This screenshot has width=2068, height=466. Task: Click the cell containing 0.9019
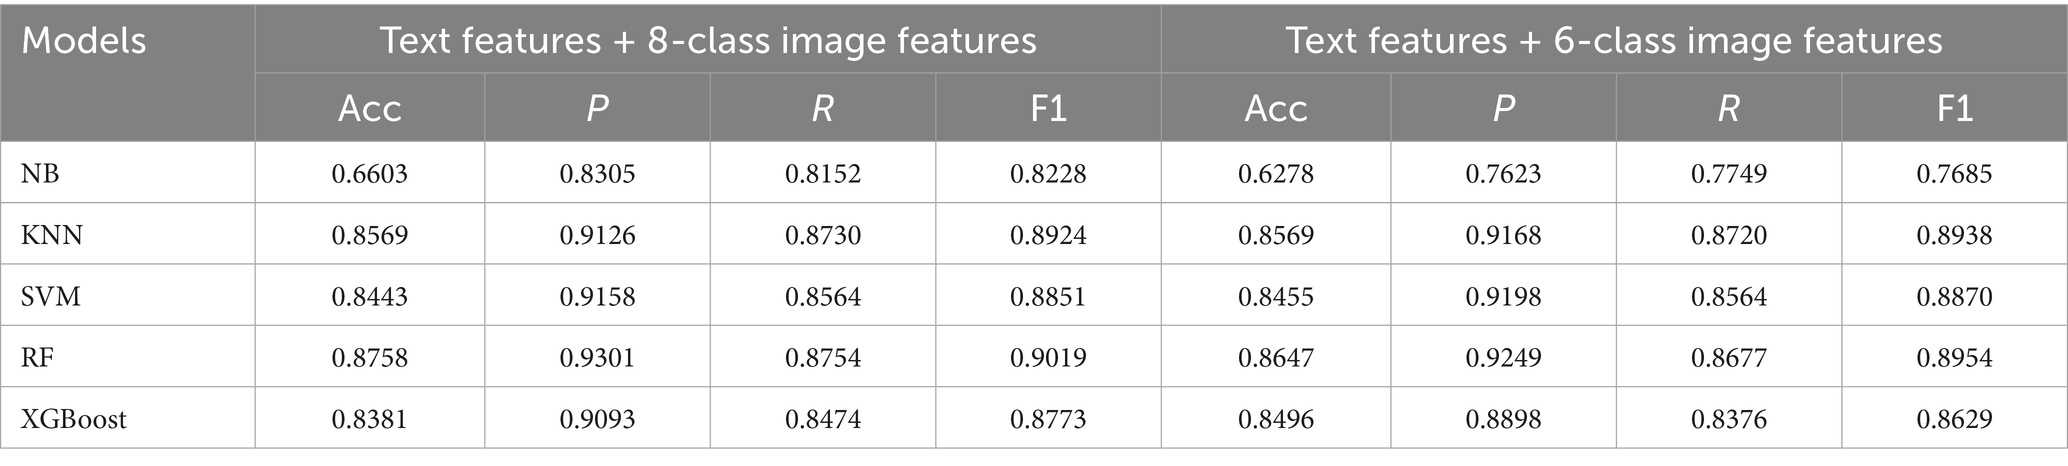pos(1048,357)
